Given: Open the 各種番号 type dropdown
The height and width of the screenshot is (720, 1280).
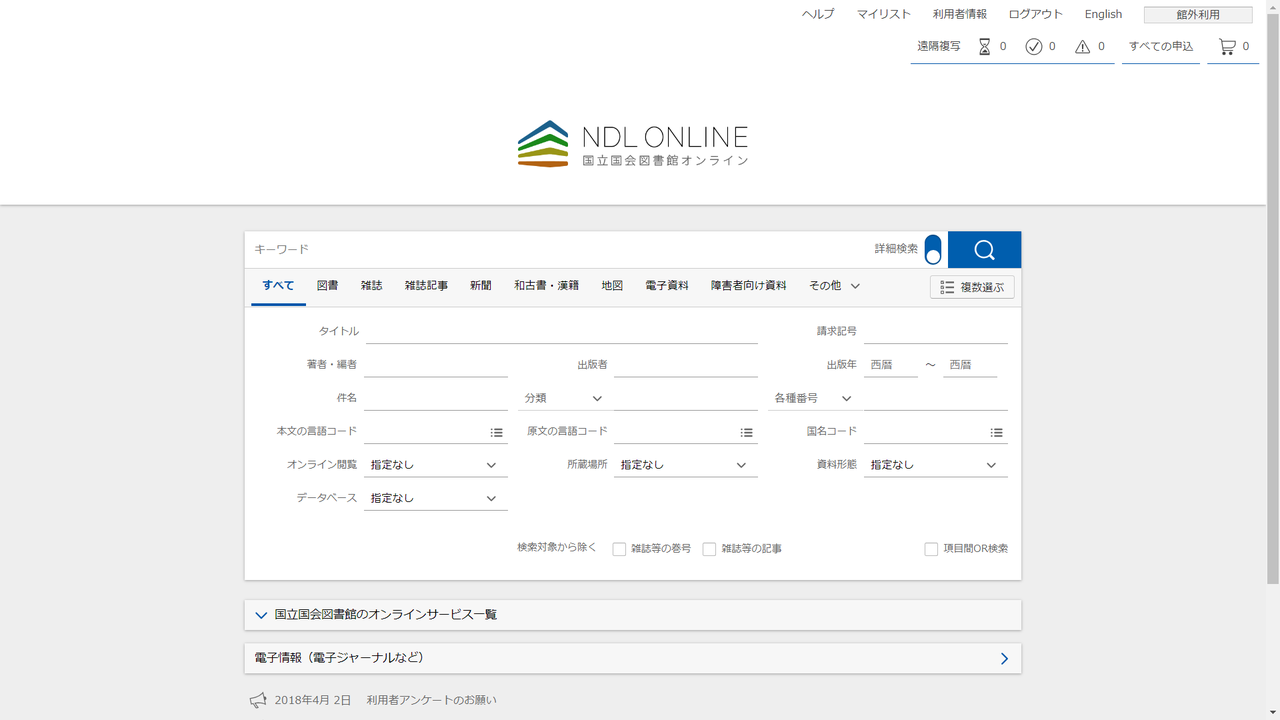Looking at the screenshot, I should coord(813,398).
